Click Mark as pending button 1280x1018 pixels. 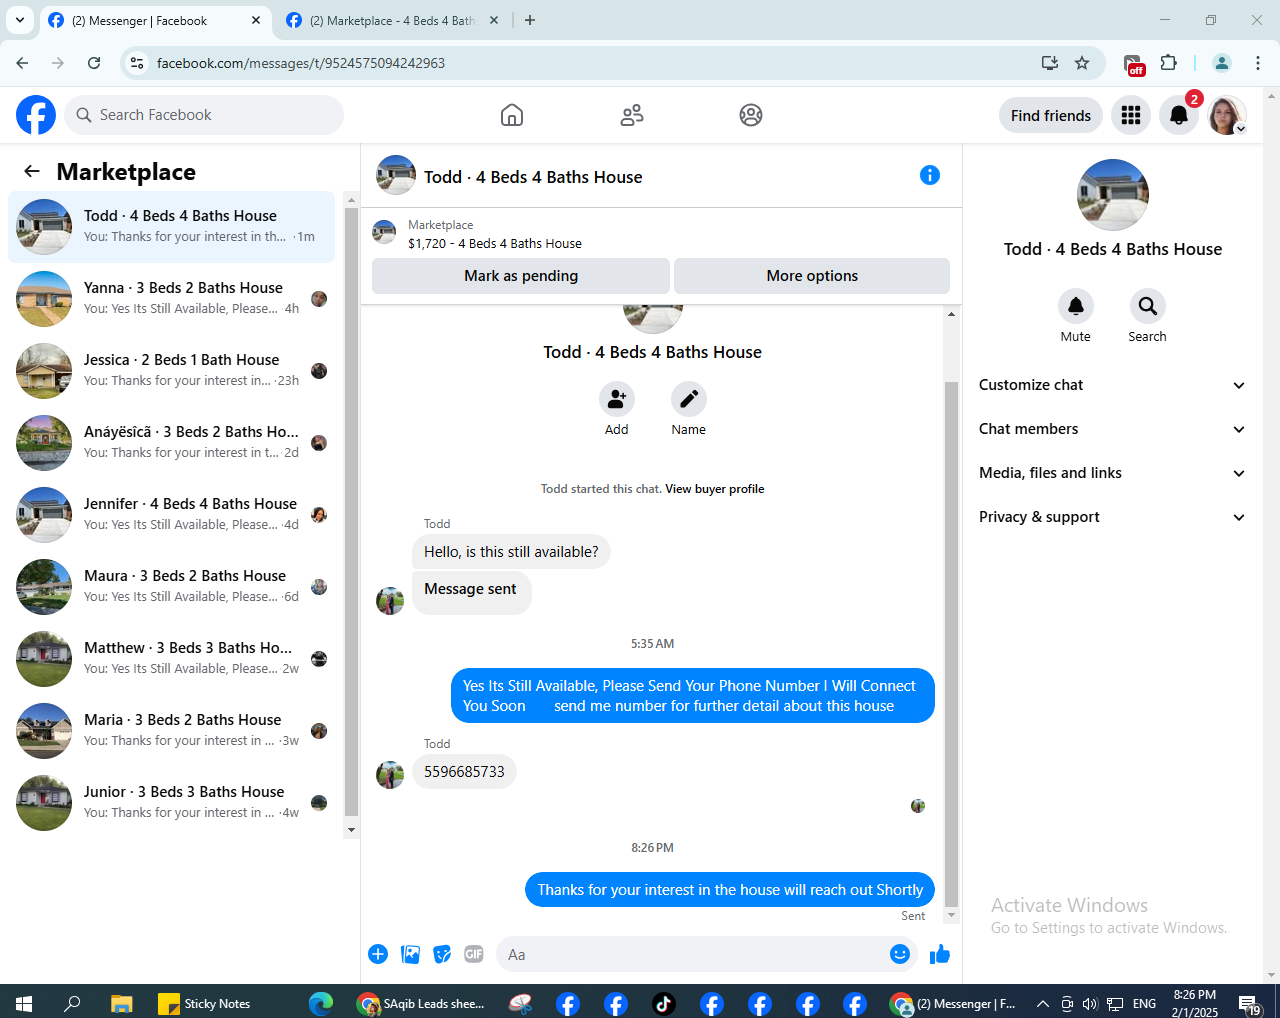[521, 276]
